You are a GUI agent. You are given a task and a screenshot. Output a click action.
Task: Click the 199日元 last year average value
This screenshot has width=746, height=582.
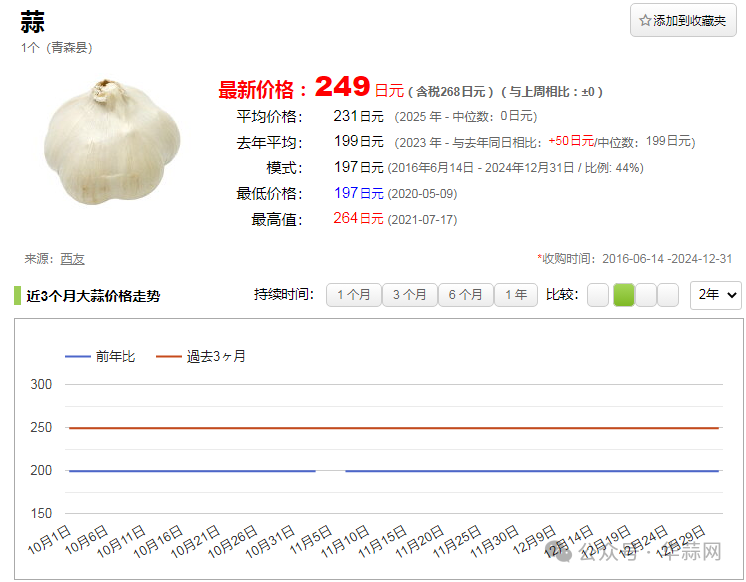(358, 141)
